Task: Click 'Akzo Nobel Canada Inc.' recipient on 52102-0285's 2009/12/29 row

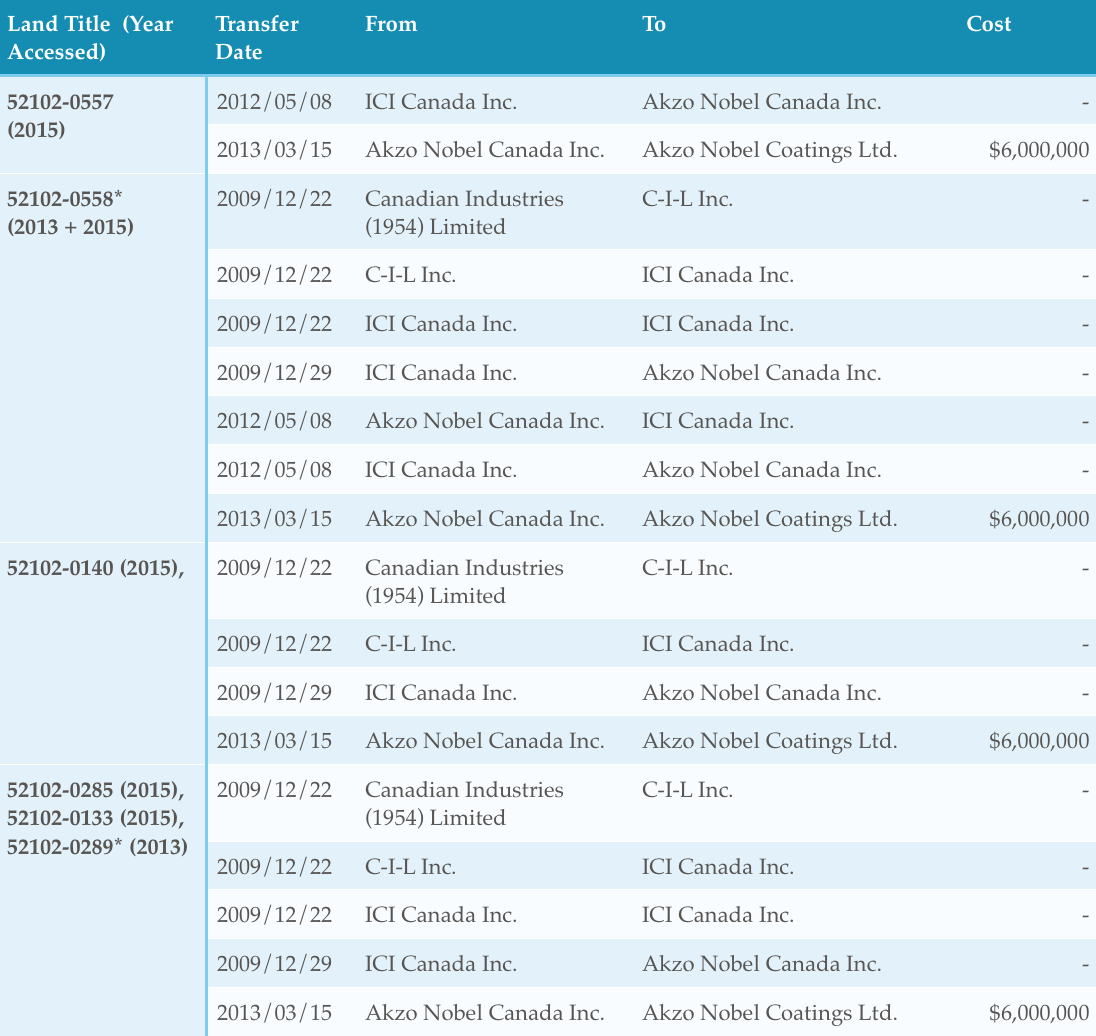Action: 761,965
